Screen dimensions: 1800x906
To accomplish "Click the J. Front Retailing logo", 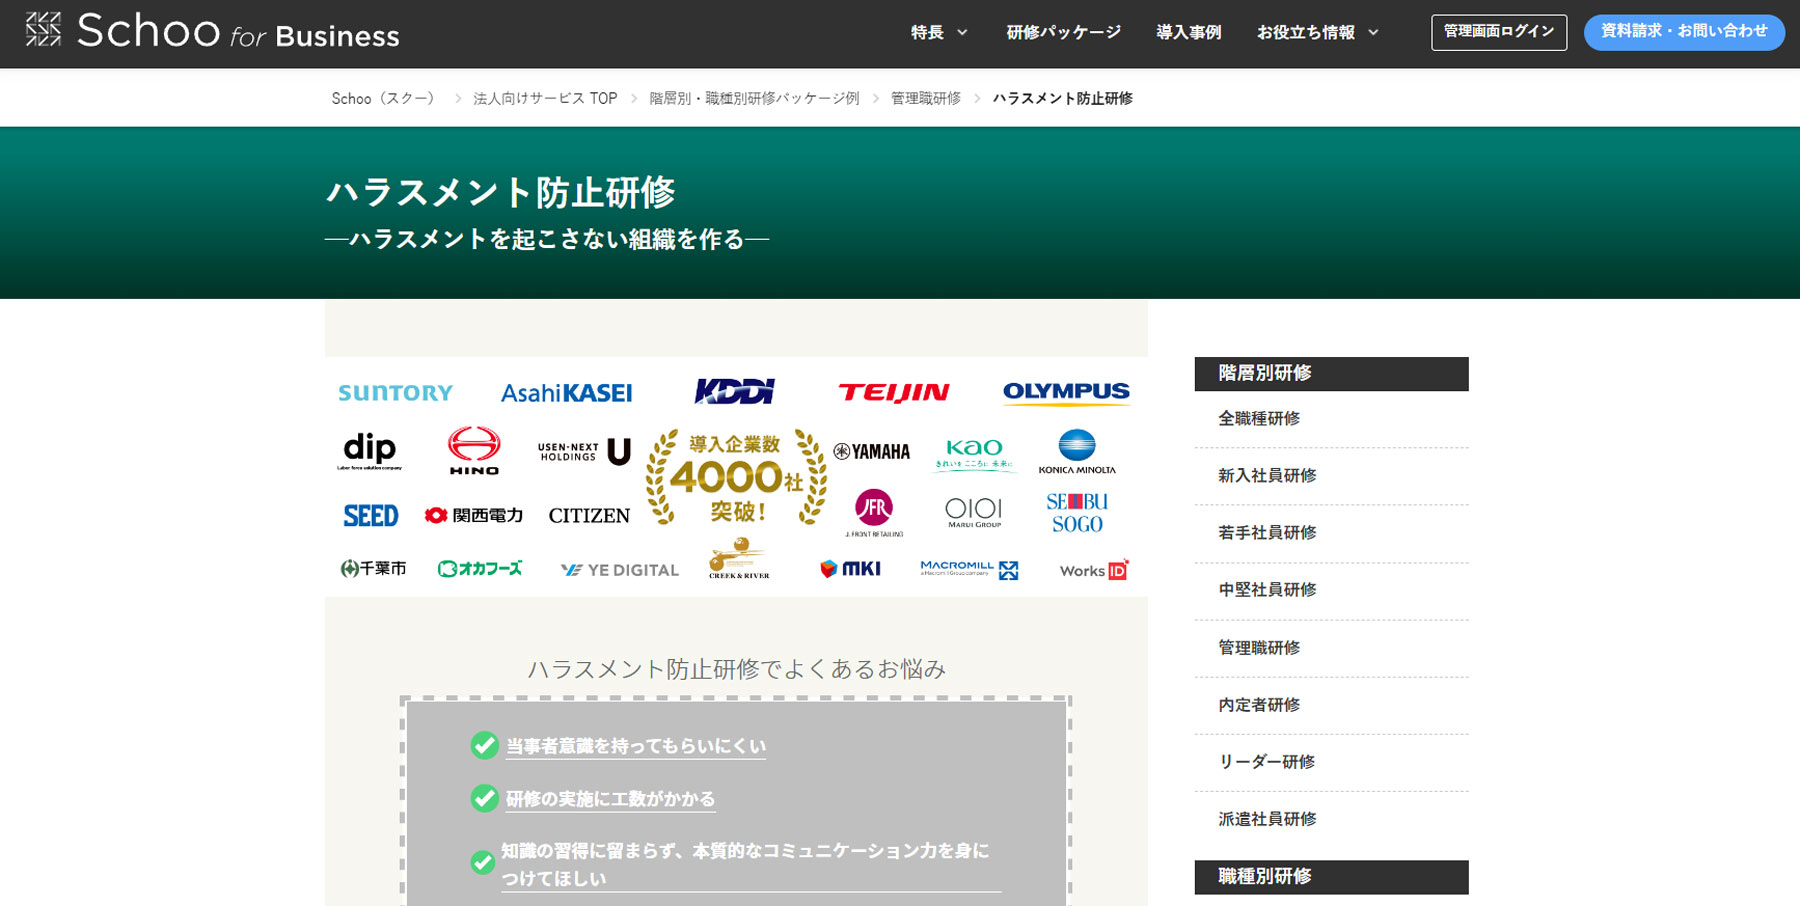I will click(x=874, y=513).
